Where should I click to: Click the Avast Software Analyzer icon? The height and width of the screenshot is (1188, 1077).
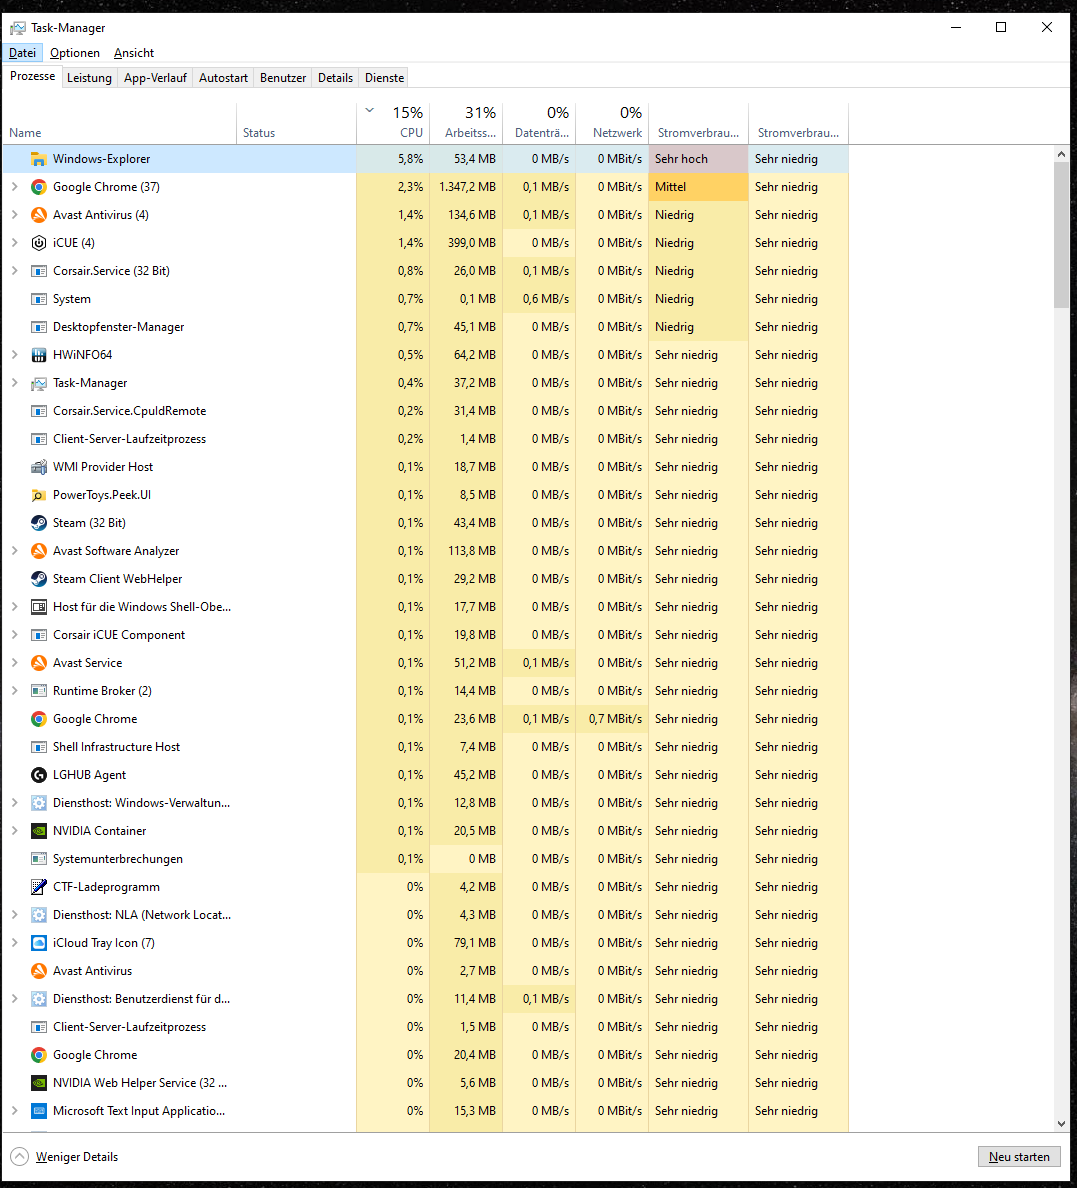[39, 552]
